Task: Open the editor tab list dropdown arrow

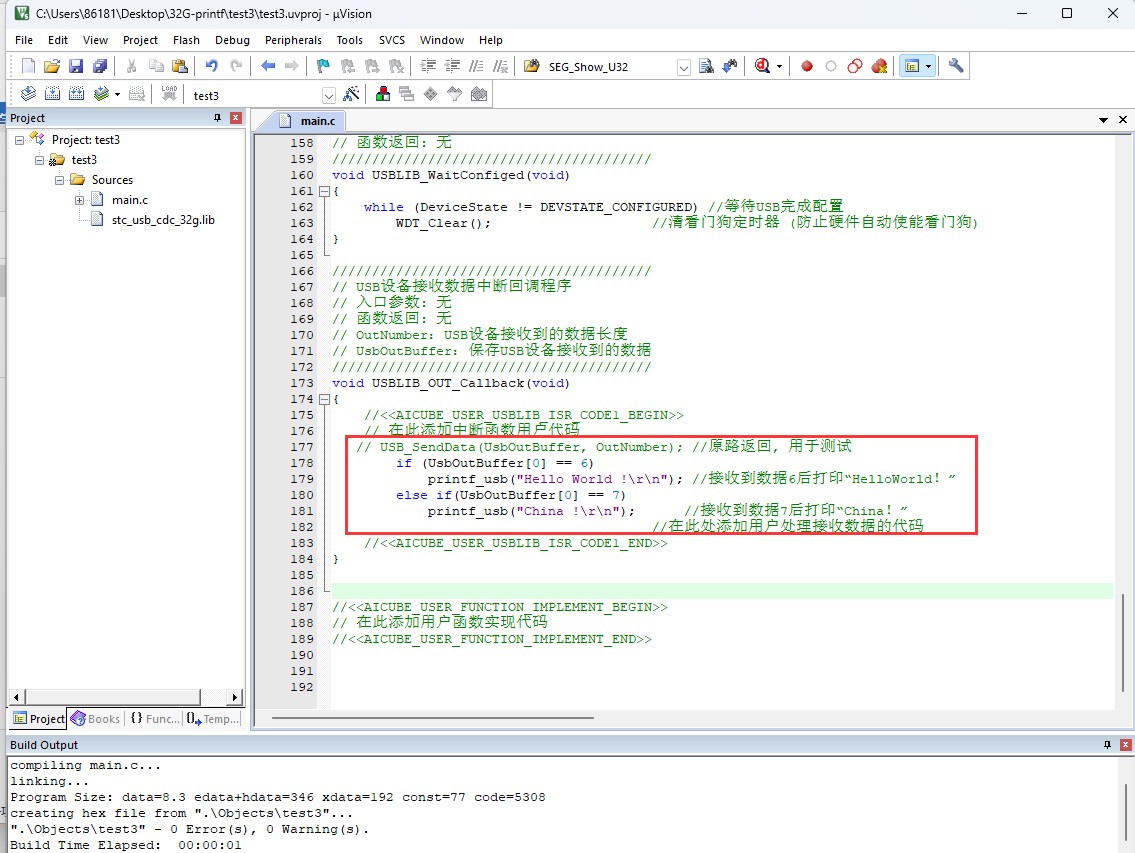Action: click(1103, 119)
